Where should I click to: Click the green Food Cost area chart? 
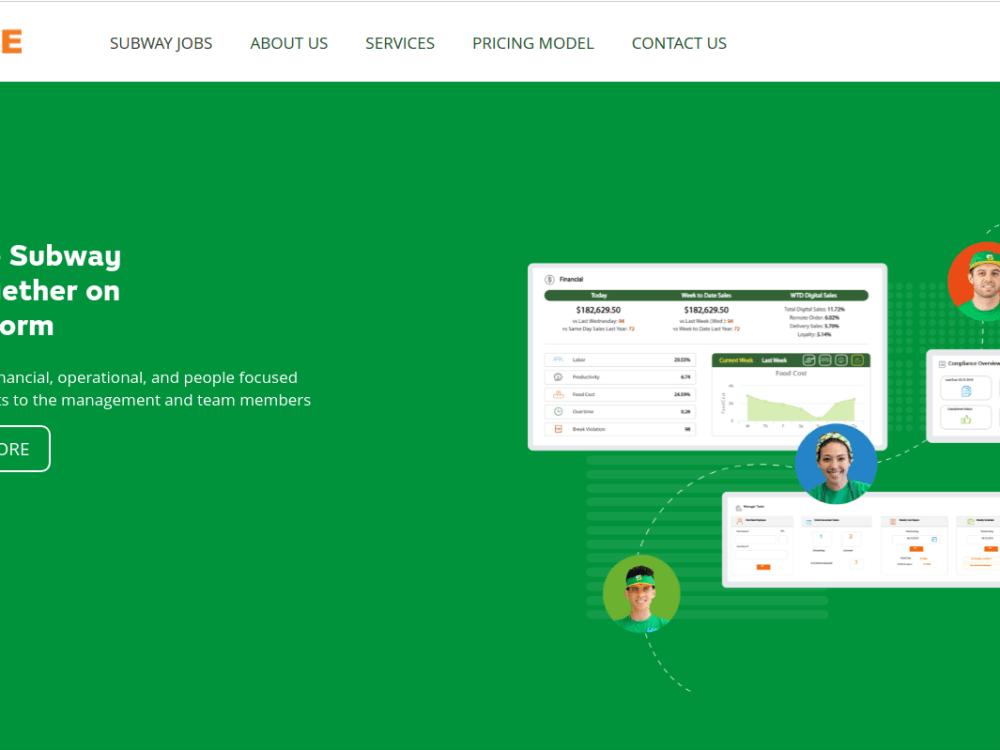click(801, 409)
